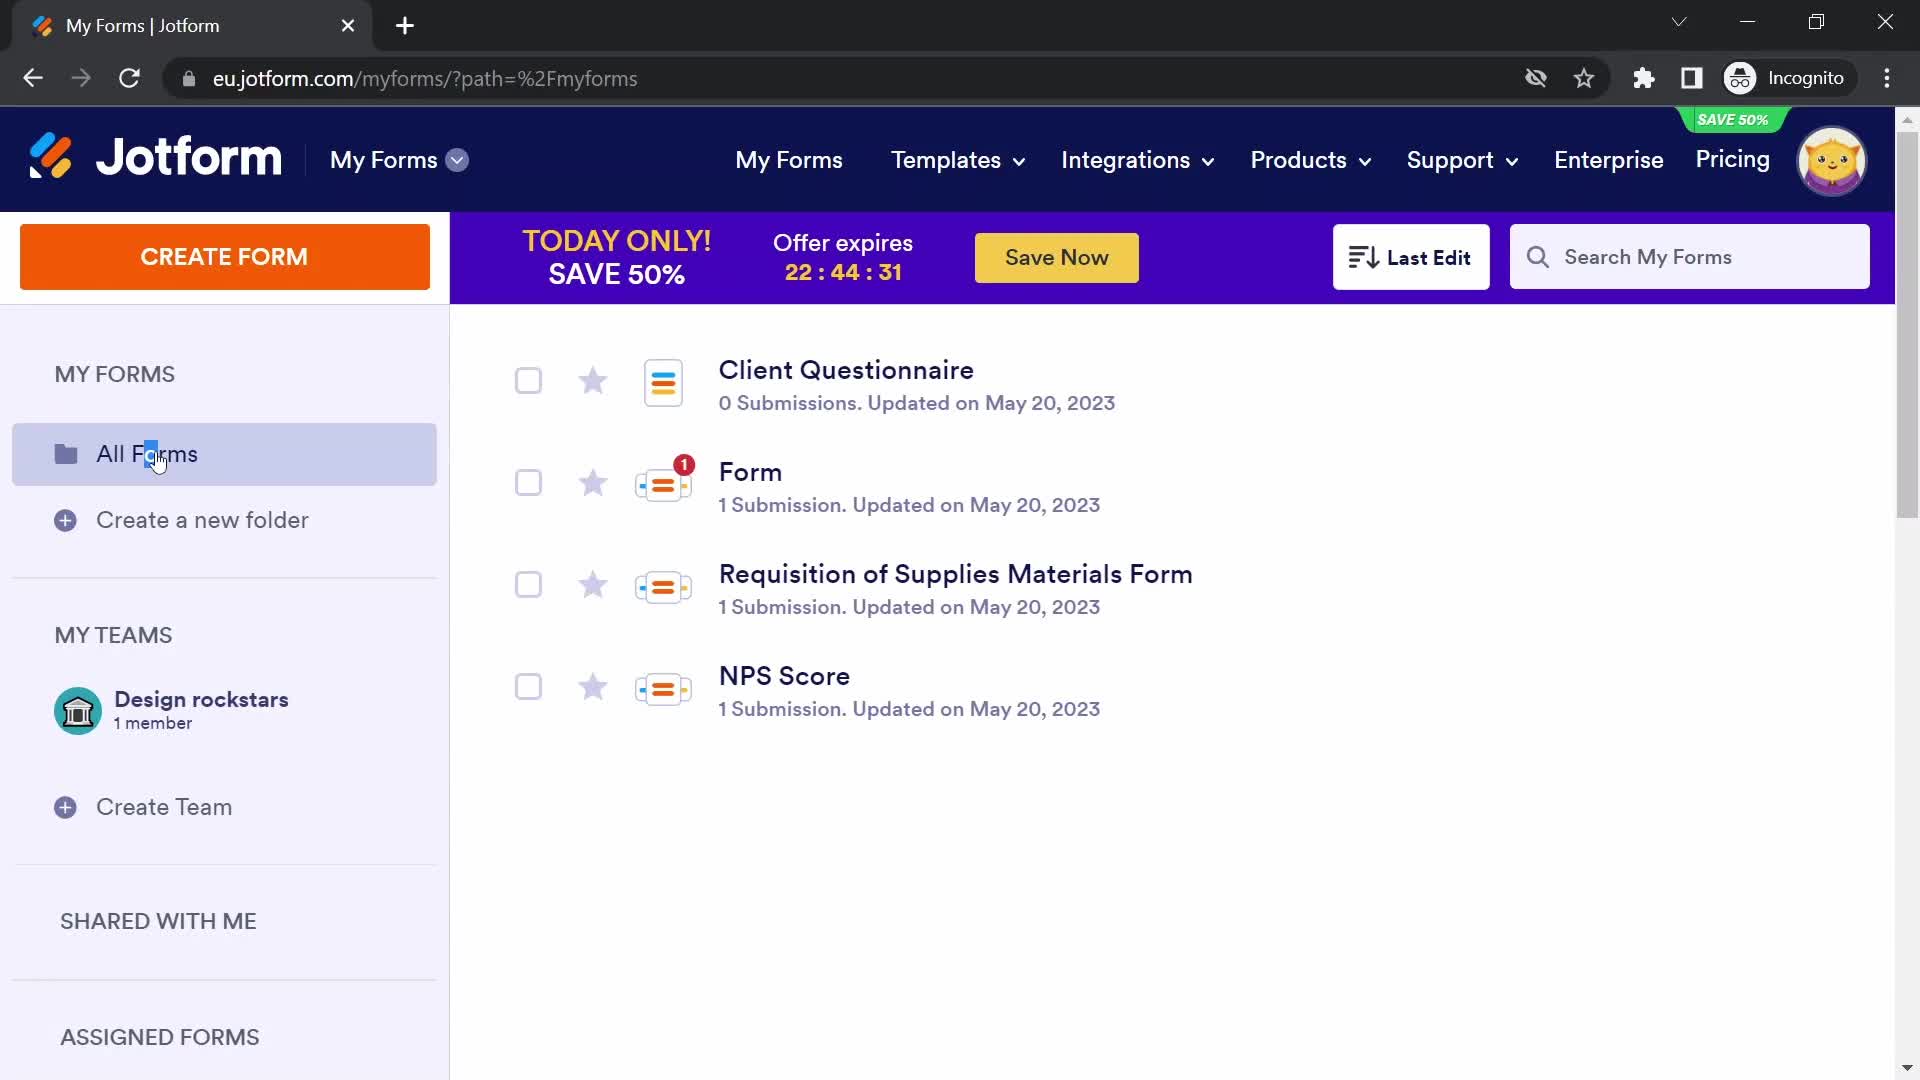
Task: Select the Pricing menu tab
Action: coord(1734,160)
